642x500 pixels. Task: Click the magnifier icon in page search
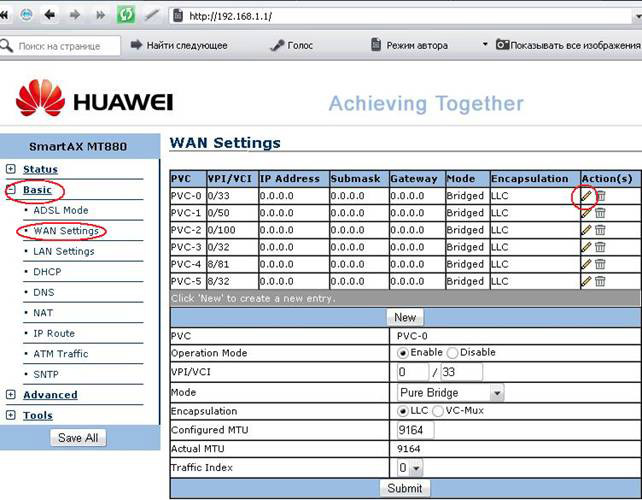(x=6, y=45)
